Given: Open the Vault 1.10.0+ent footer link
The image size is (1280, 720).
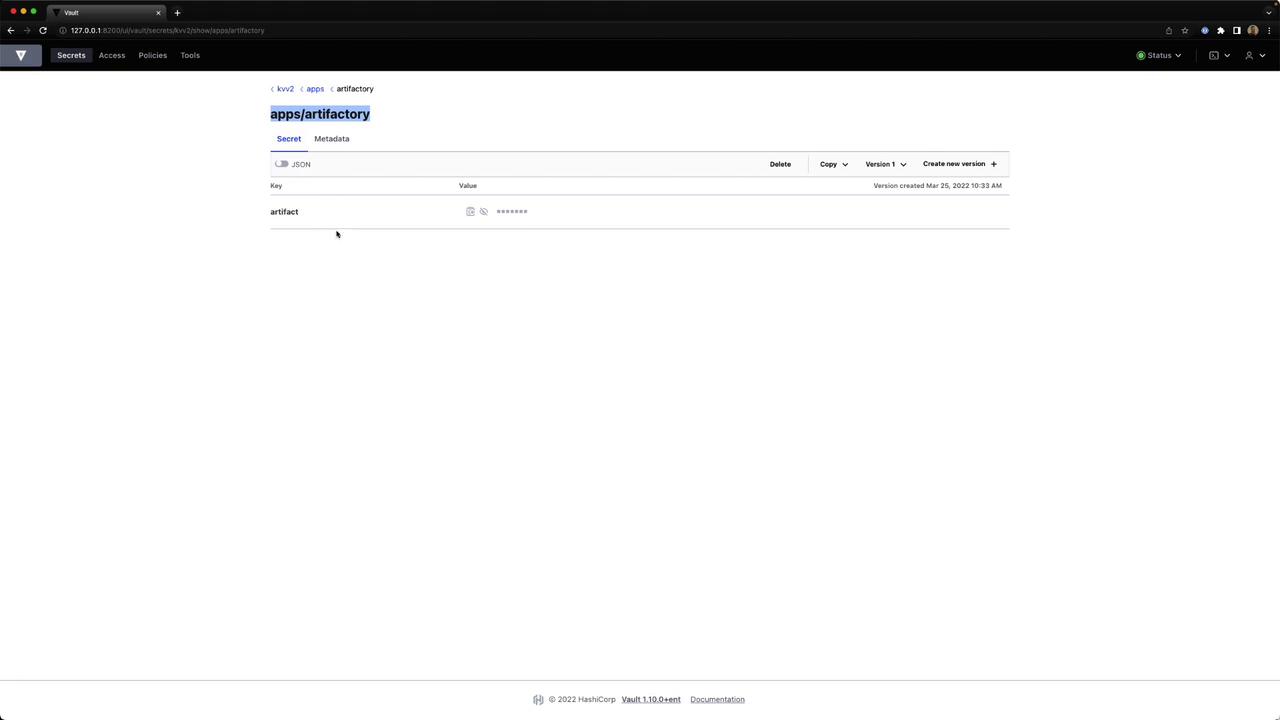Looking at the screenshot, I should [x=651, y=699].
